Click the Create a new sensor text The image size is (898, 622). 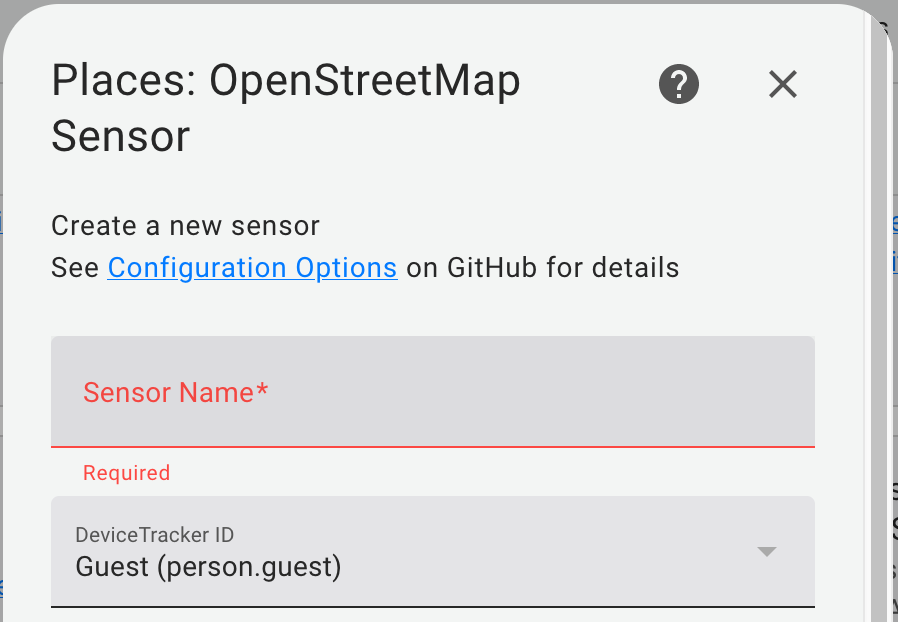[184, 225]
